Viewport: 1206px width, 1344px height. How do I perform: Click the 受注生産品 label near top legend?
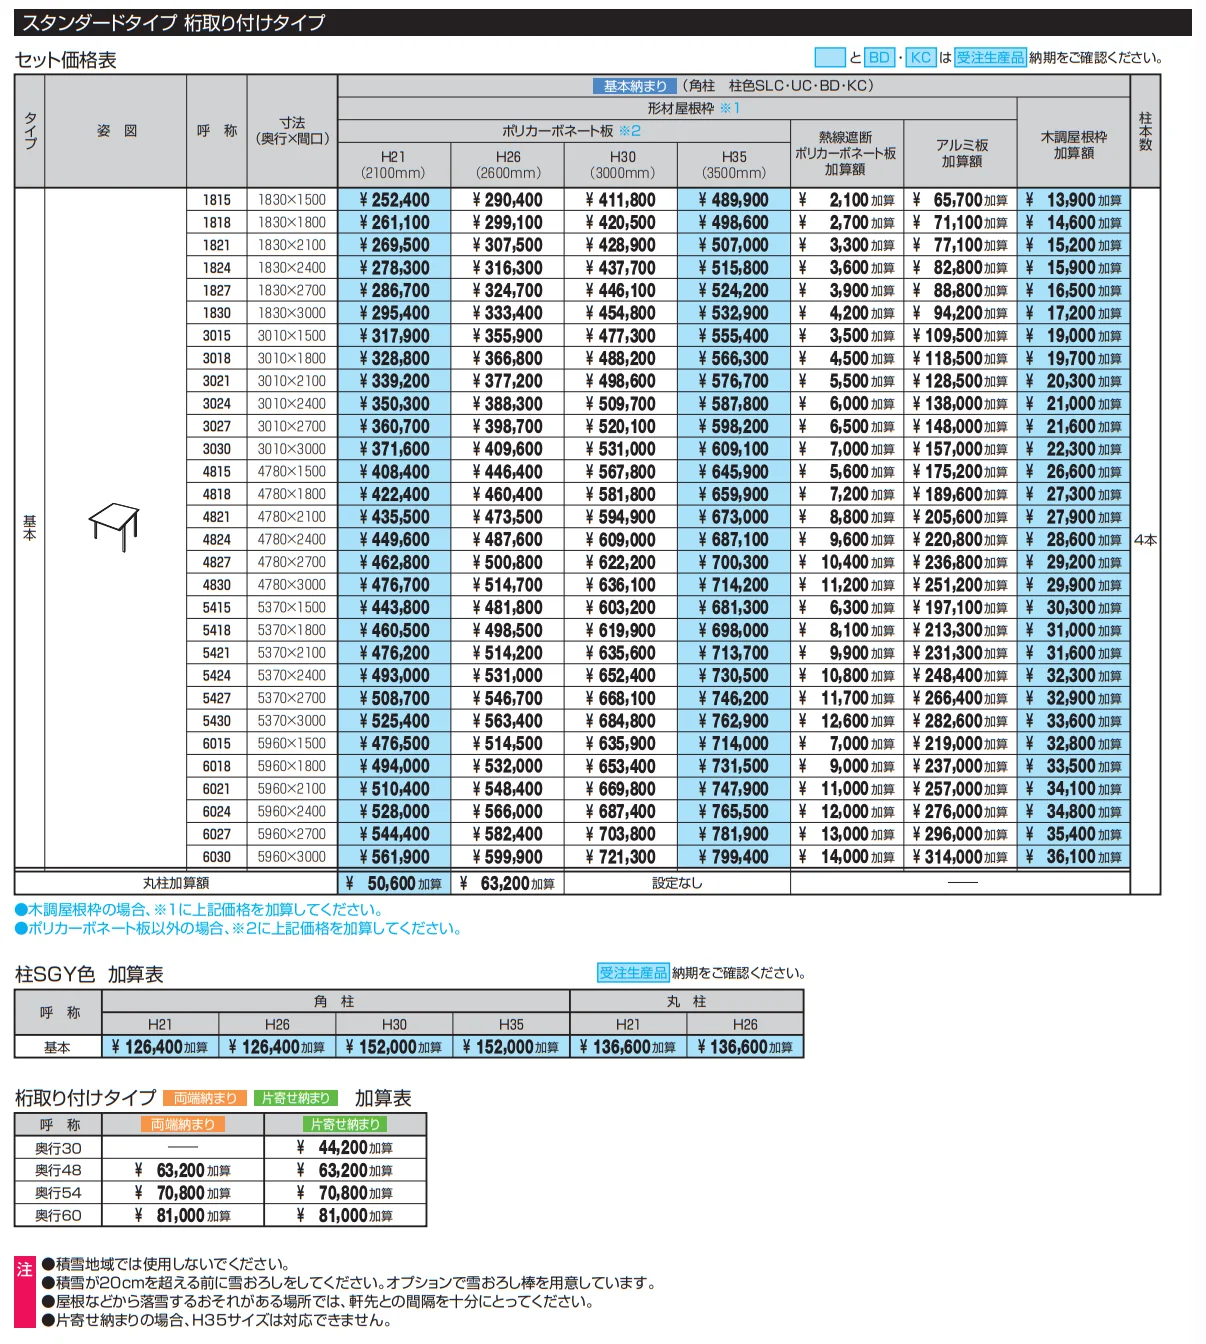coord(990,58)
